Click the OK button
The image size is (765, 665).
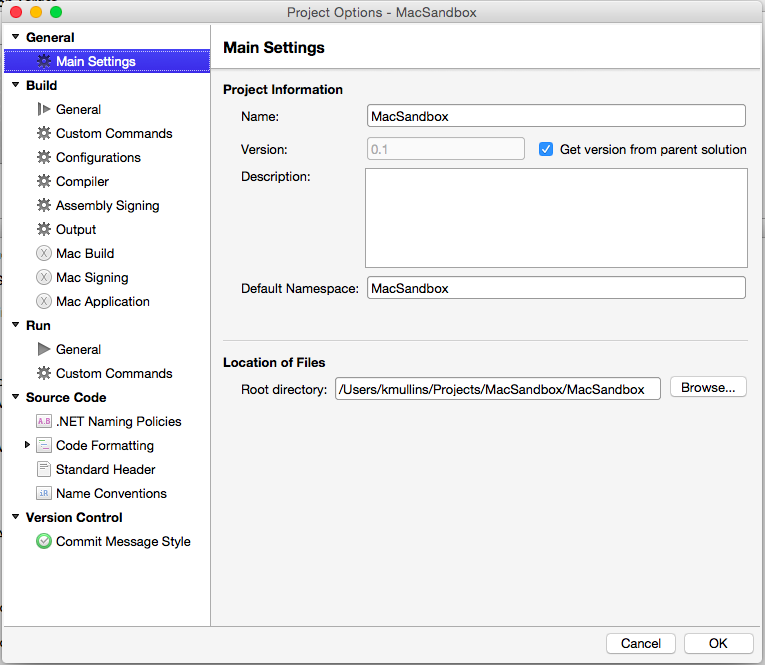718,643
